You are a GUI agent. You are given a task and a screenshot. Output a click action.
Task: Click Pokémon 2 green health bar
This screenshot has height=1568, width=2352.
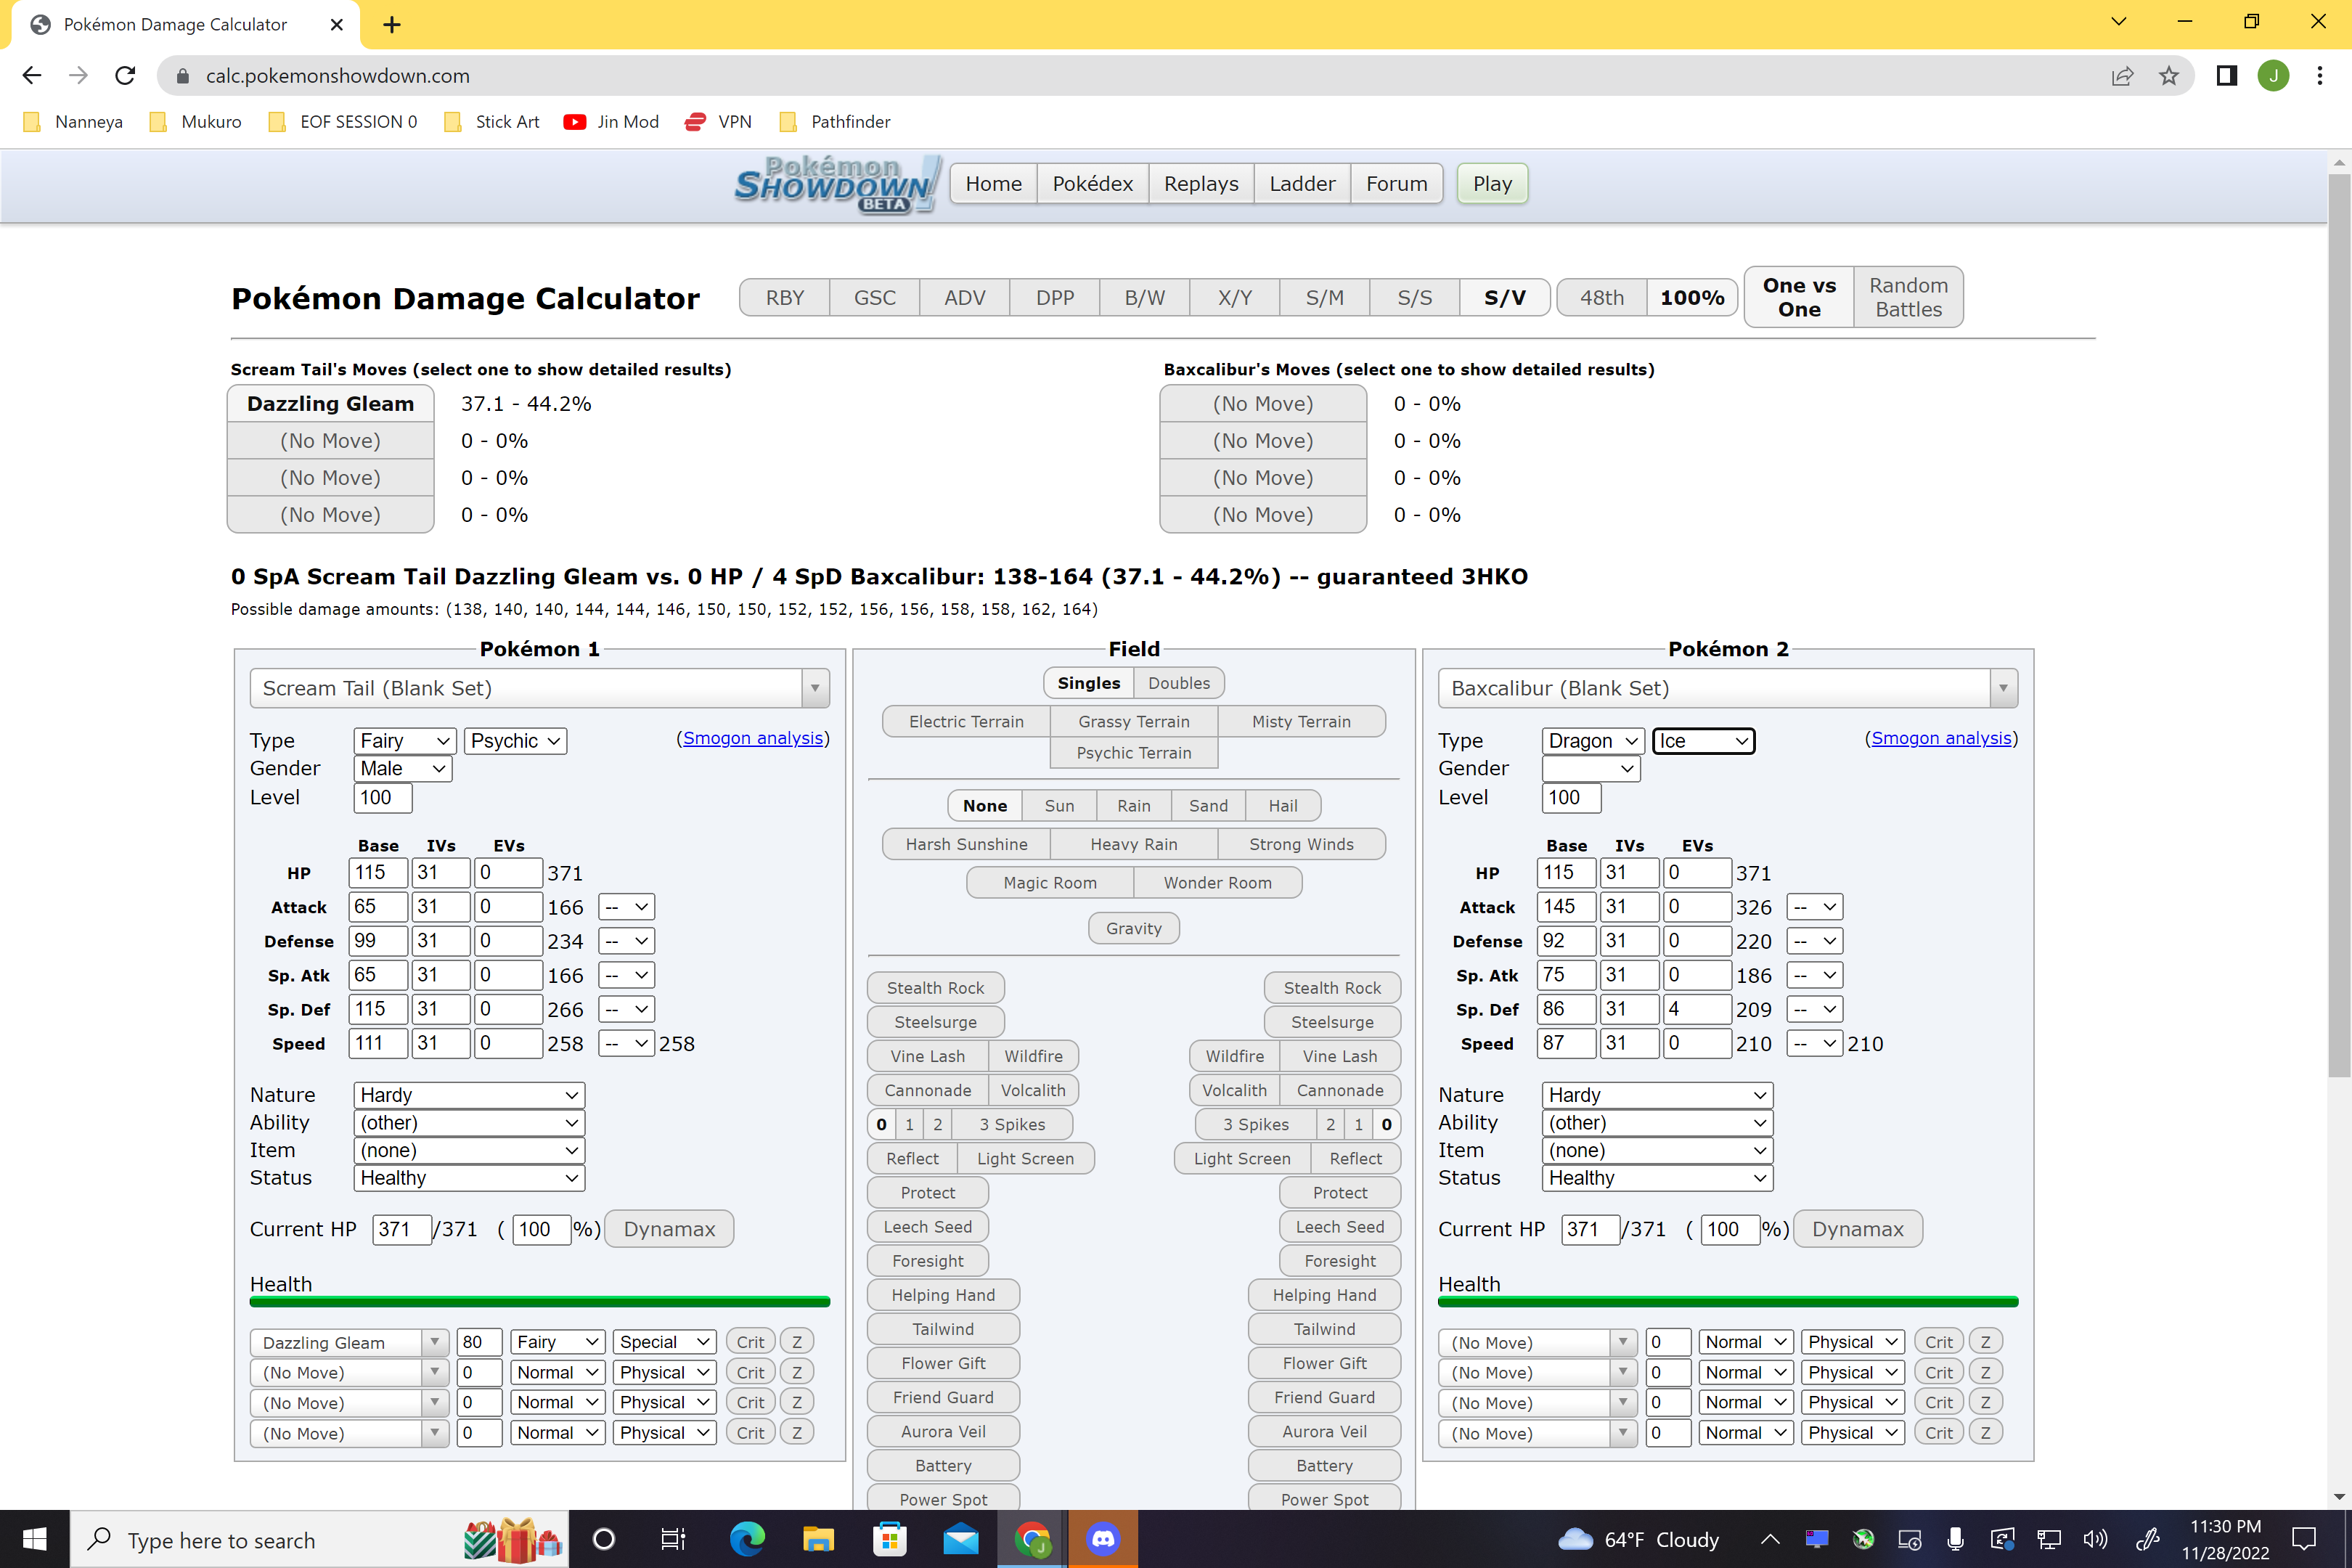(1728, 1302)
